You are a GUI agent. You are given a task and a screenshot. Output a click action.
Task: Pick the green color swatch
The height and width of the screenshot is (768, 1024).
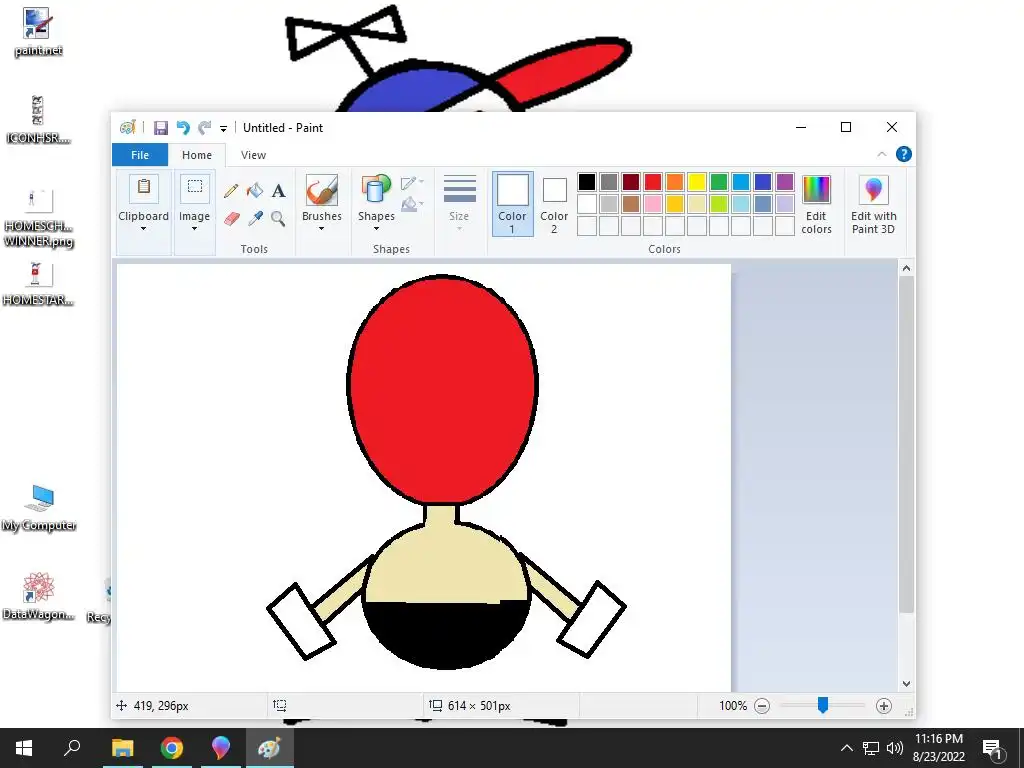(x=719, y=182)
